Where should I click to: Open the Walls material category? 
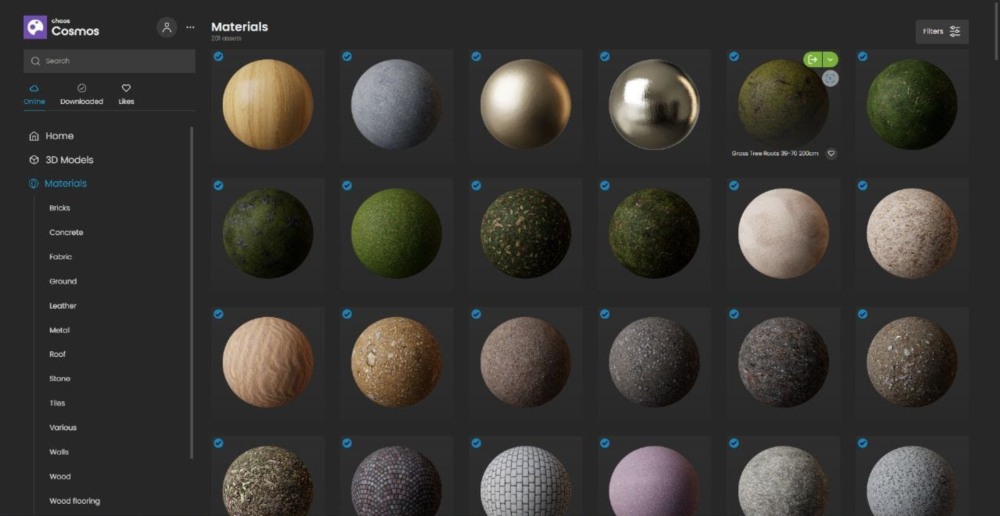point(59,452)
